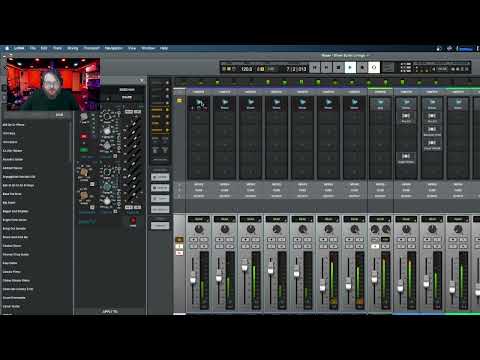Screen dimensions: 480x360
Task: Click the Apply To bar at plugin panel bottom
Action: coord(110,311)
